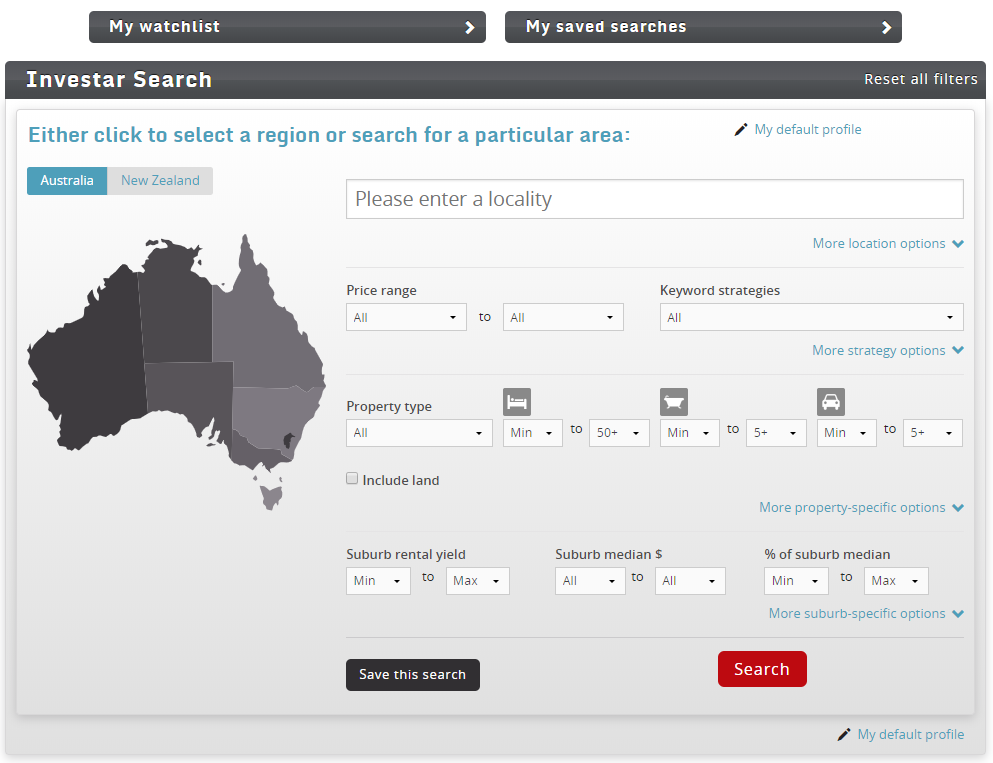This screenshot has width=993, height=763.
Task: Select the bedrooms icon above the Min dropdown
Action: click(517, 401)
